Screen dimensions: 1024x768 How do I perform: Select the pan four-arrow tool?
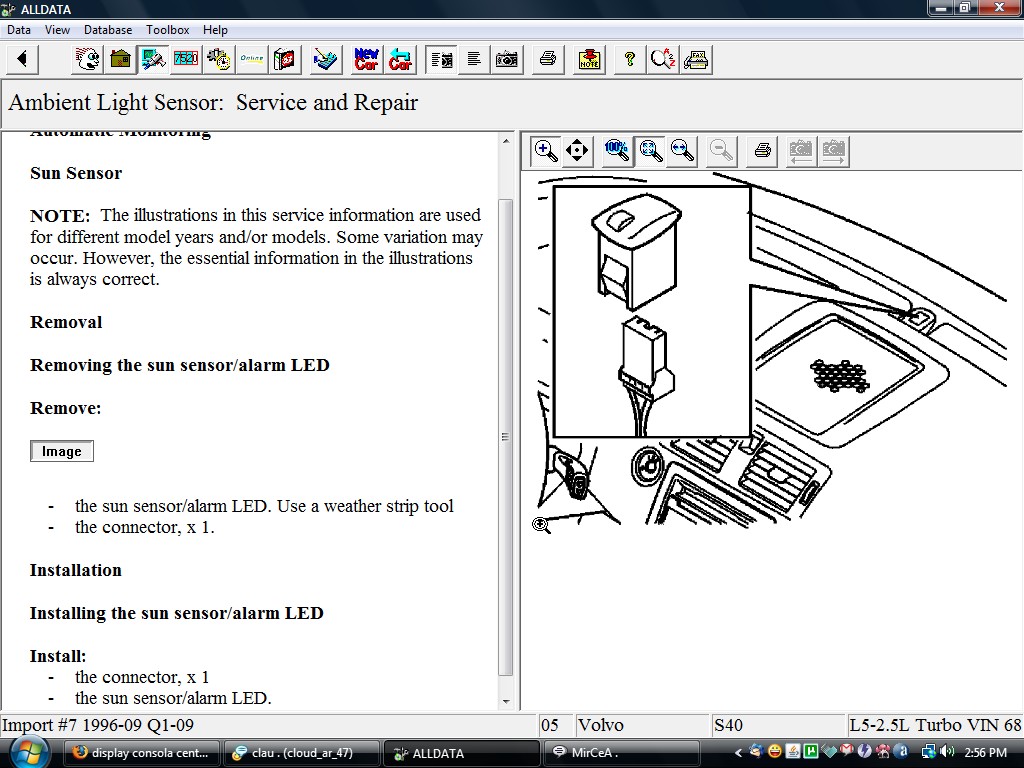pyautogui.click(x=577, y=151)
